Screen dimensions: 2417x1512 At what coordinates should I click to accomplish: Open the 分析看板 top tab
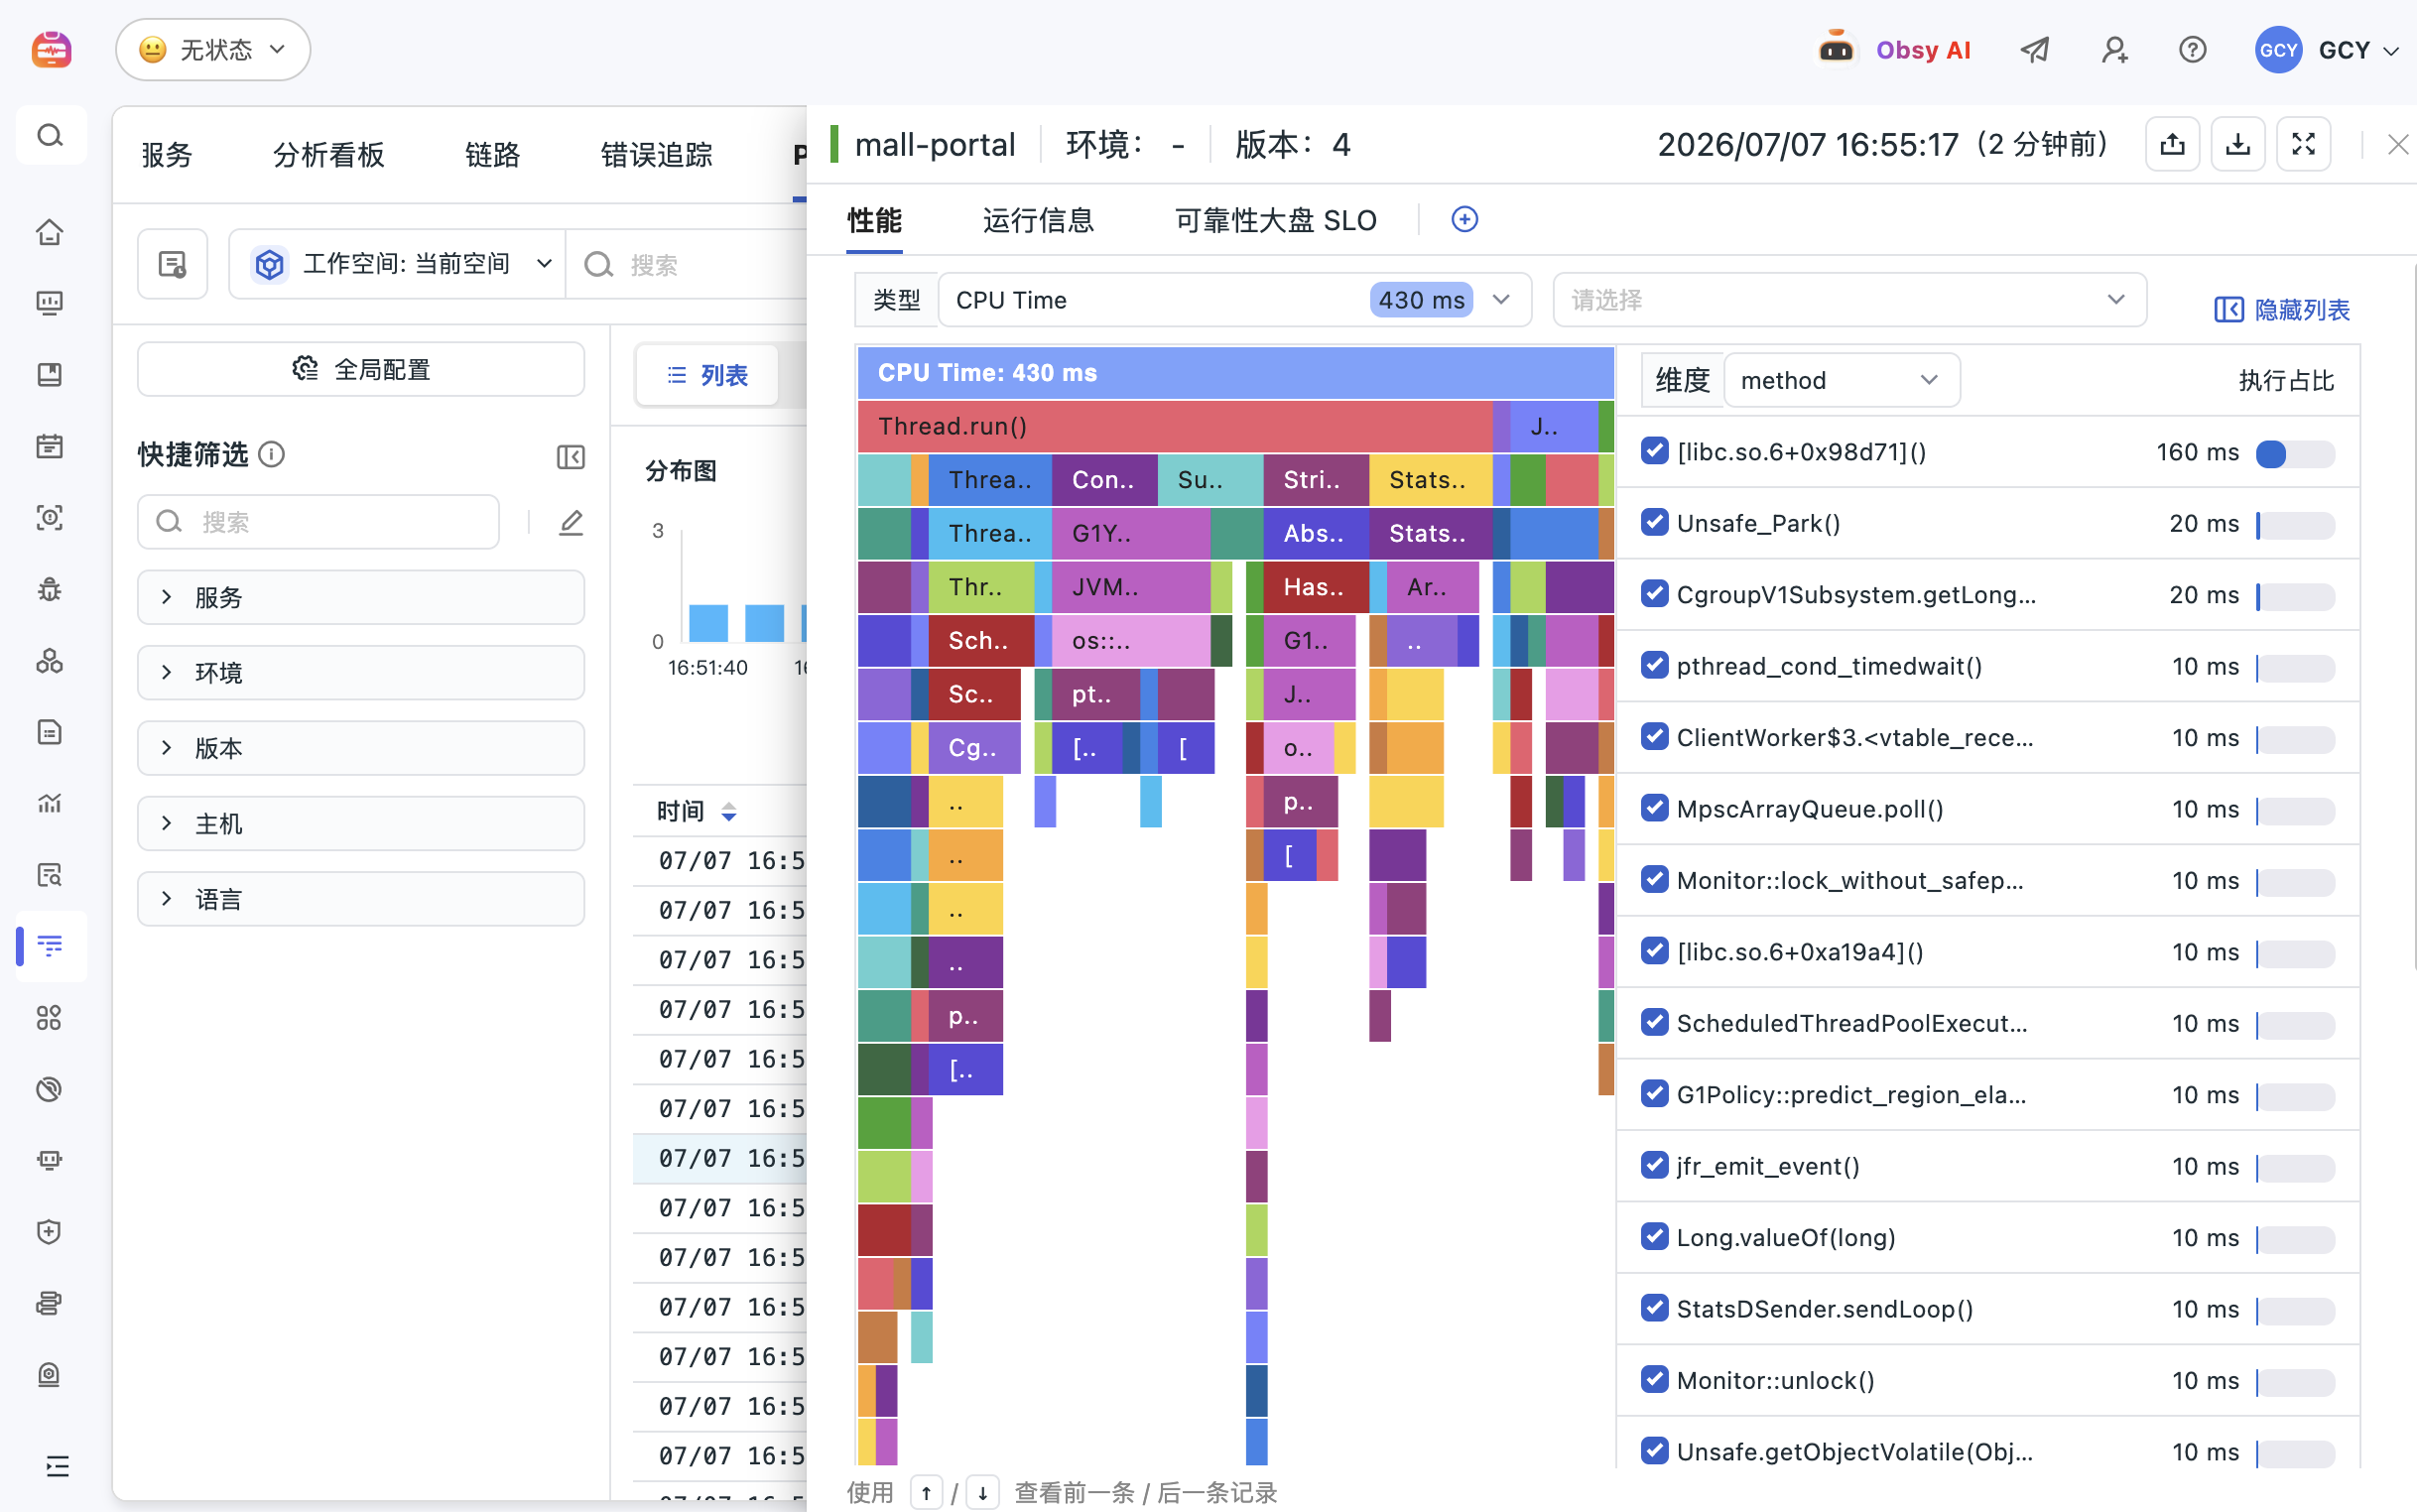point(328,155)
